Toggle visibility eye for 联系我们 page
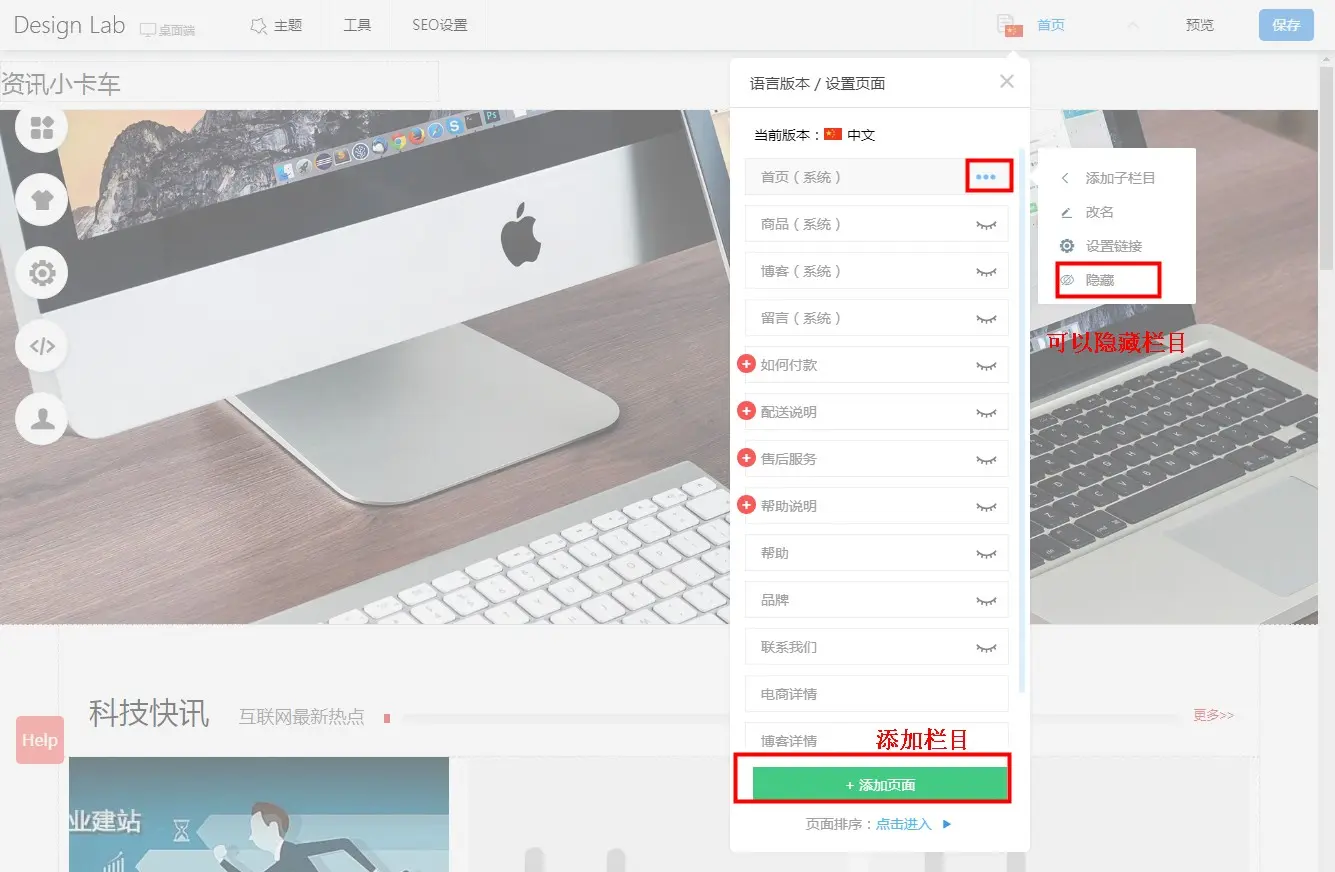Screen dimensions: 1335x872 [986, 648]
